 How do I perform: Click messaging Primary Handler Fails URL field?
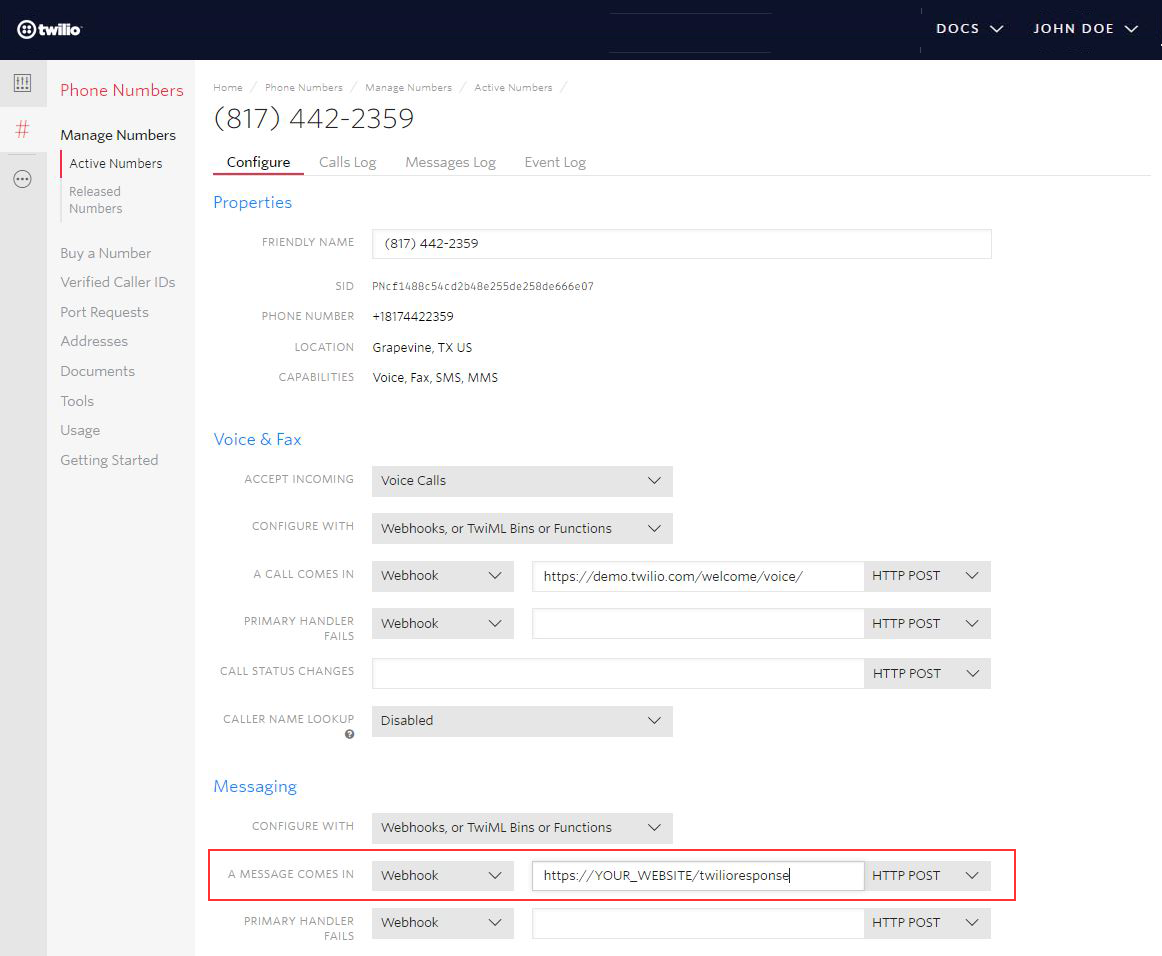click(x=698, y=923)
